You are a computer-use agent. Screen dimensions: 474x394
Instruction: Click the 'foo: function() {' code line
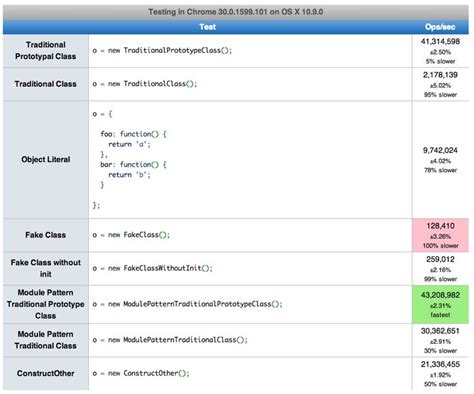(133, 134)
